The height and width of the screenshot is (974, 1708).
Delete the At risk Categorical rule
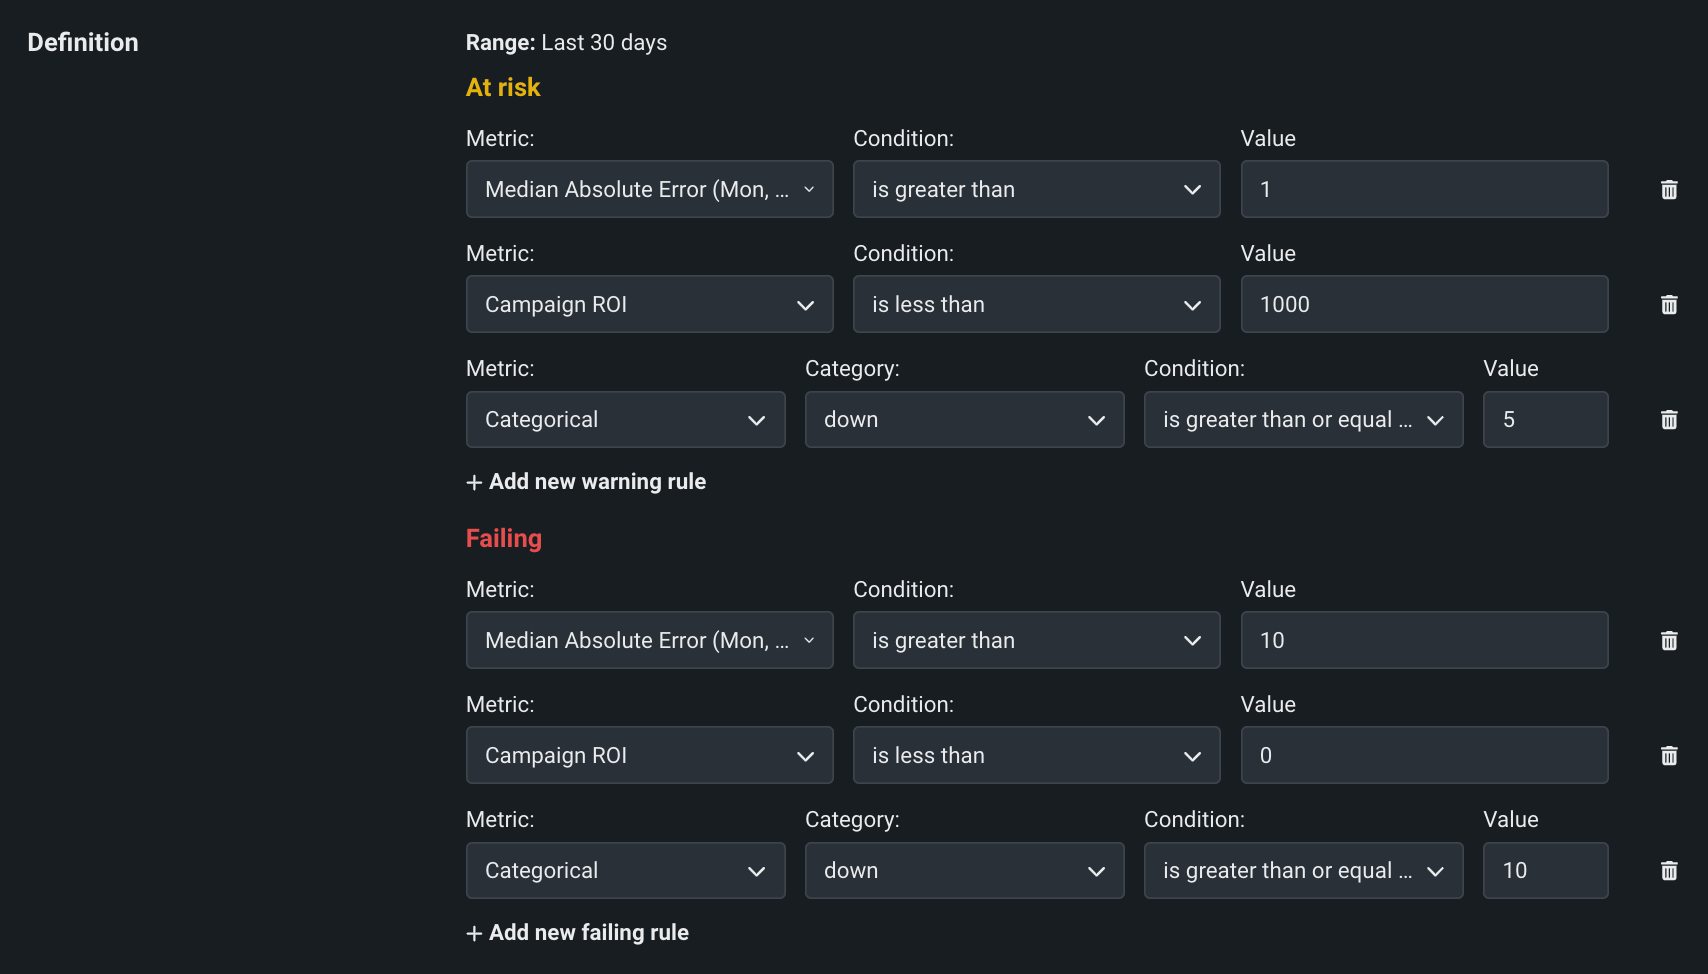tap(1668, 420)
